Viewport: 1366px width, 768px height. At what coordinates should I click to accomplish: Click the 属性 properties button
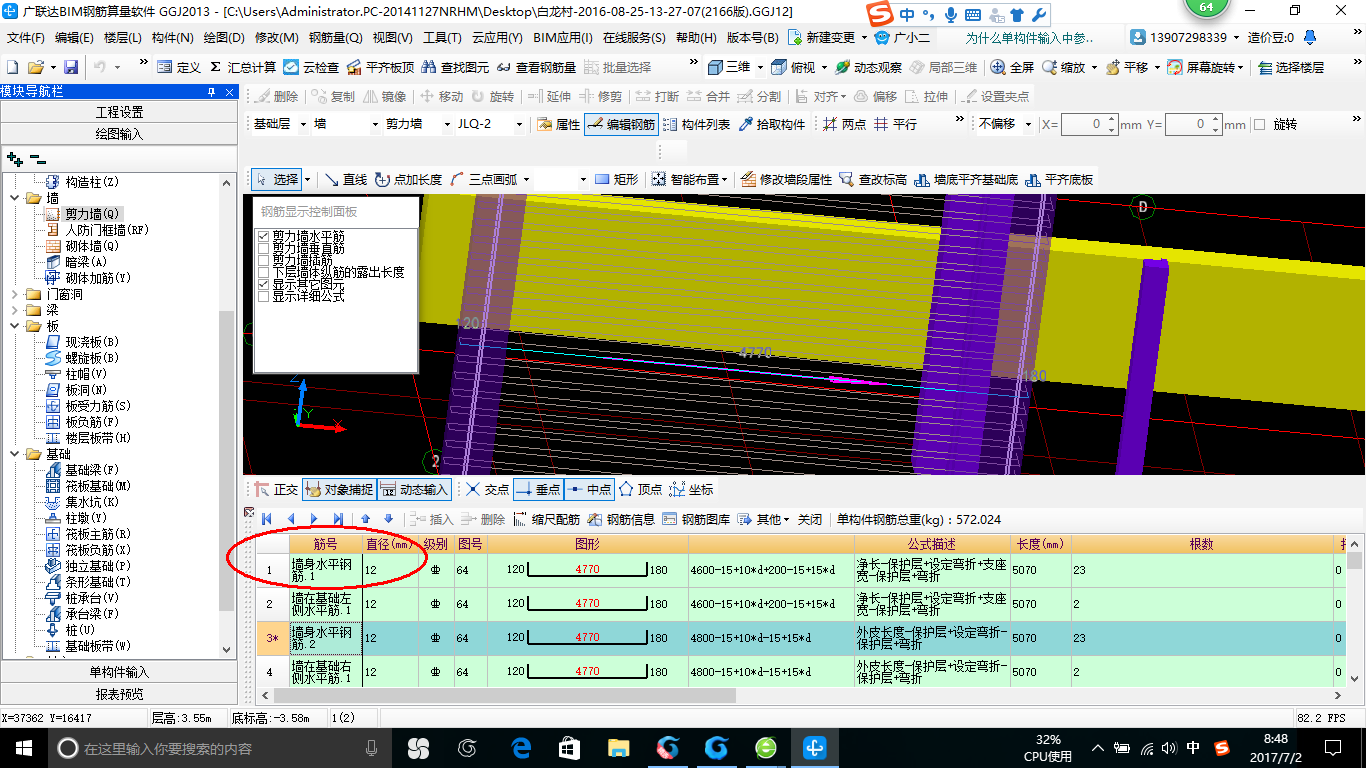558,124
